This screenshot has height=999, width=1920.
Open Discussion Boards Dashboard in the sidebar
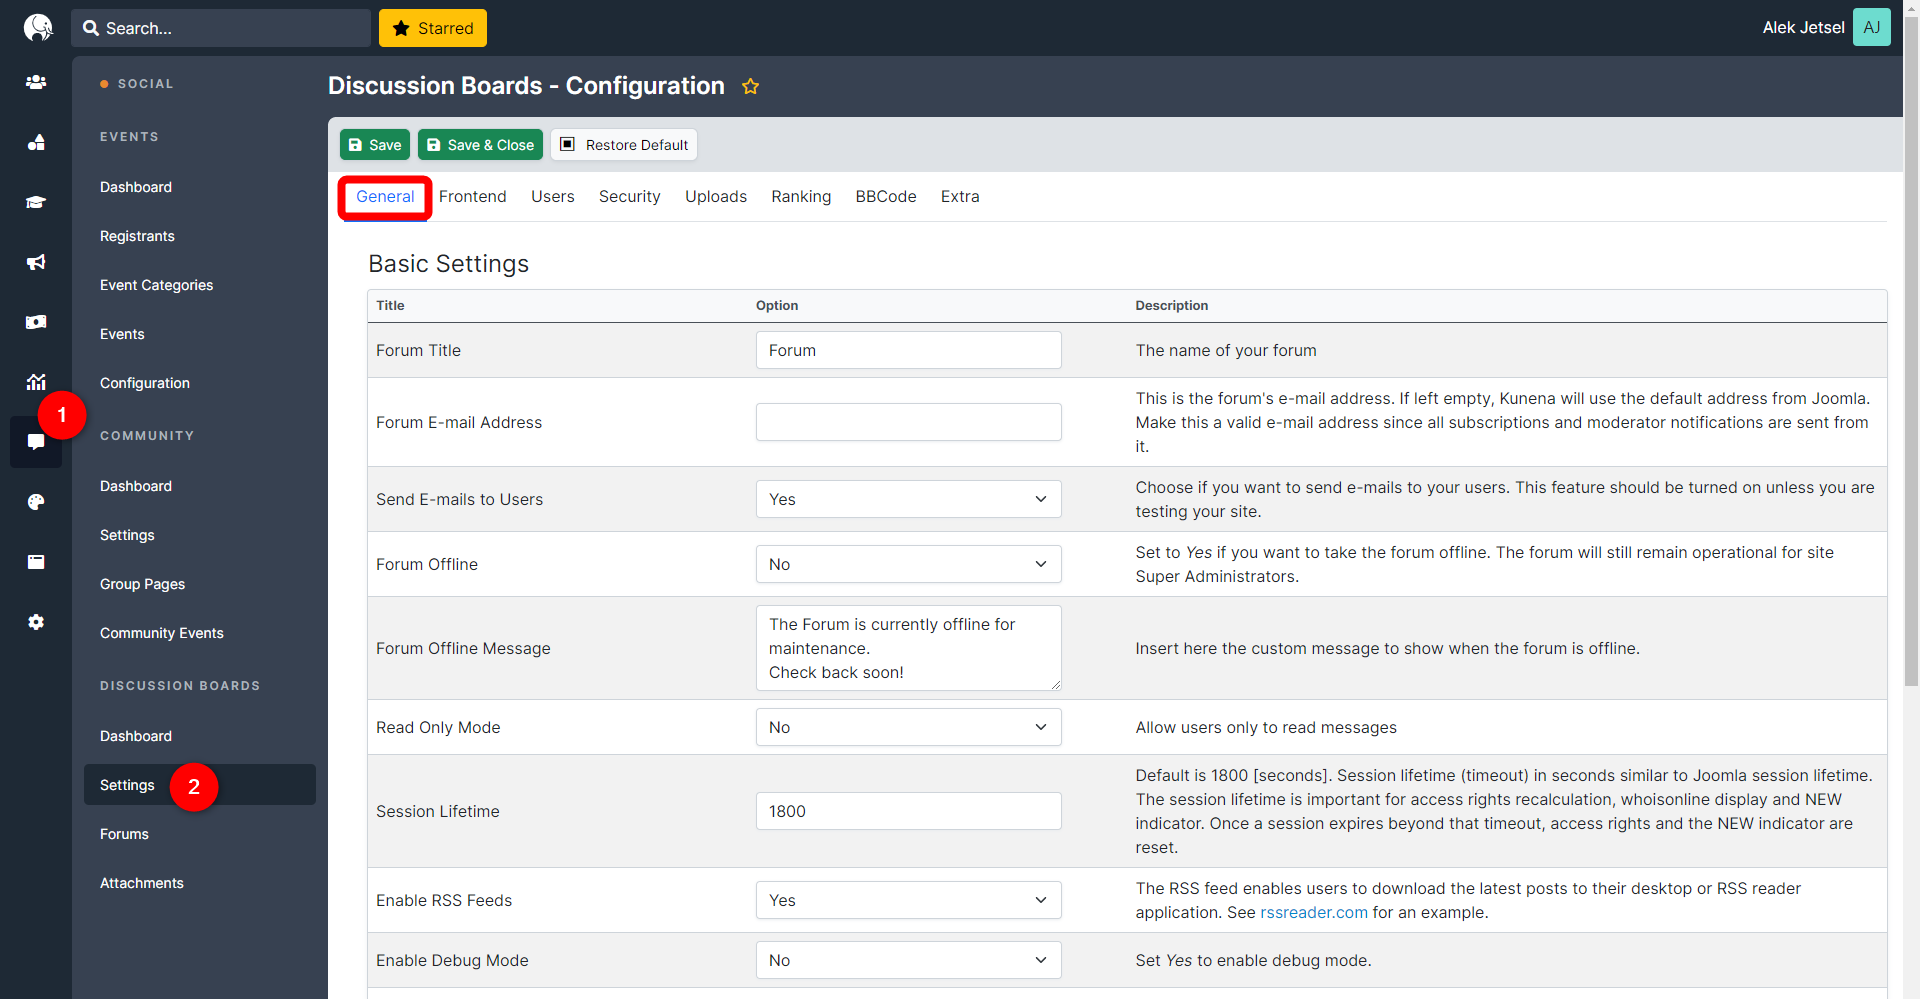pyautogui.click(x=136, y=736)
